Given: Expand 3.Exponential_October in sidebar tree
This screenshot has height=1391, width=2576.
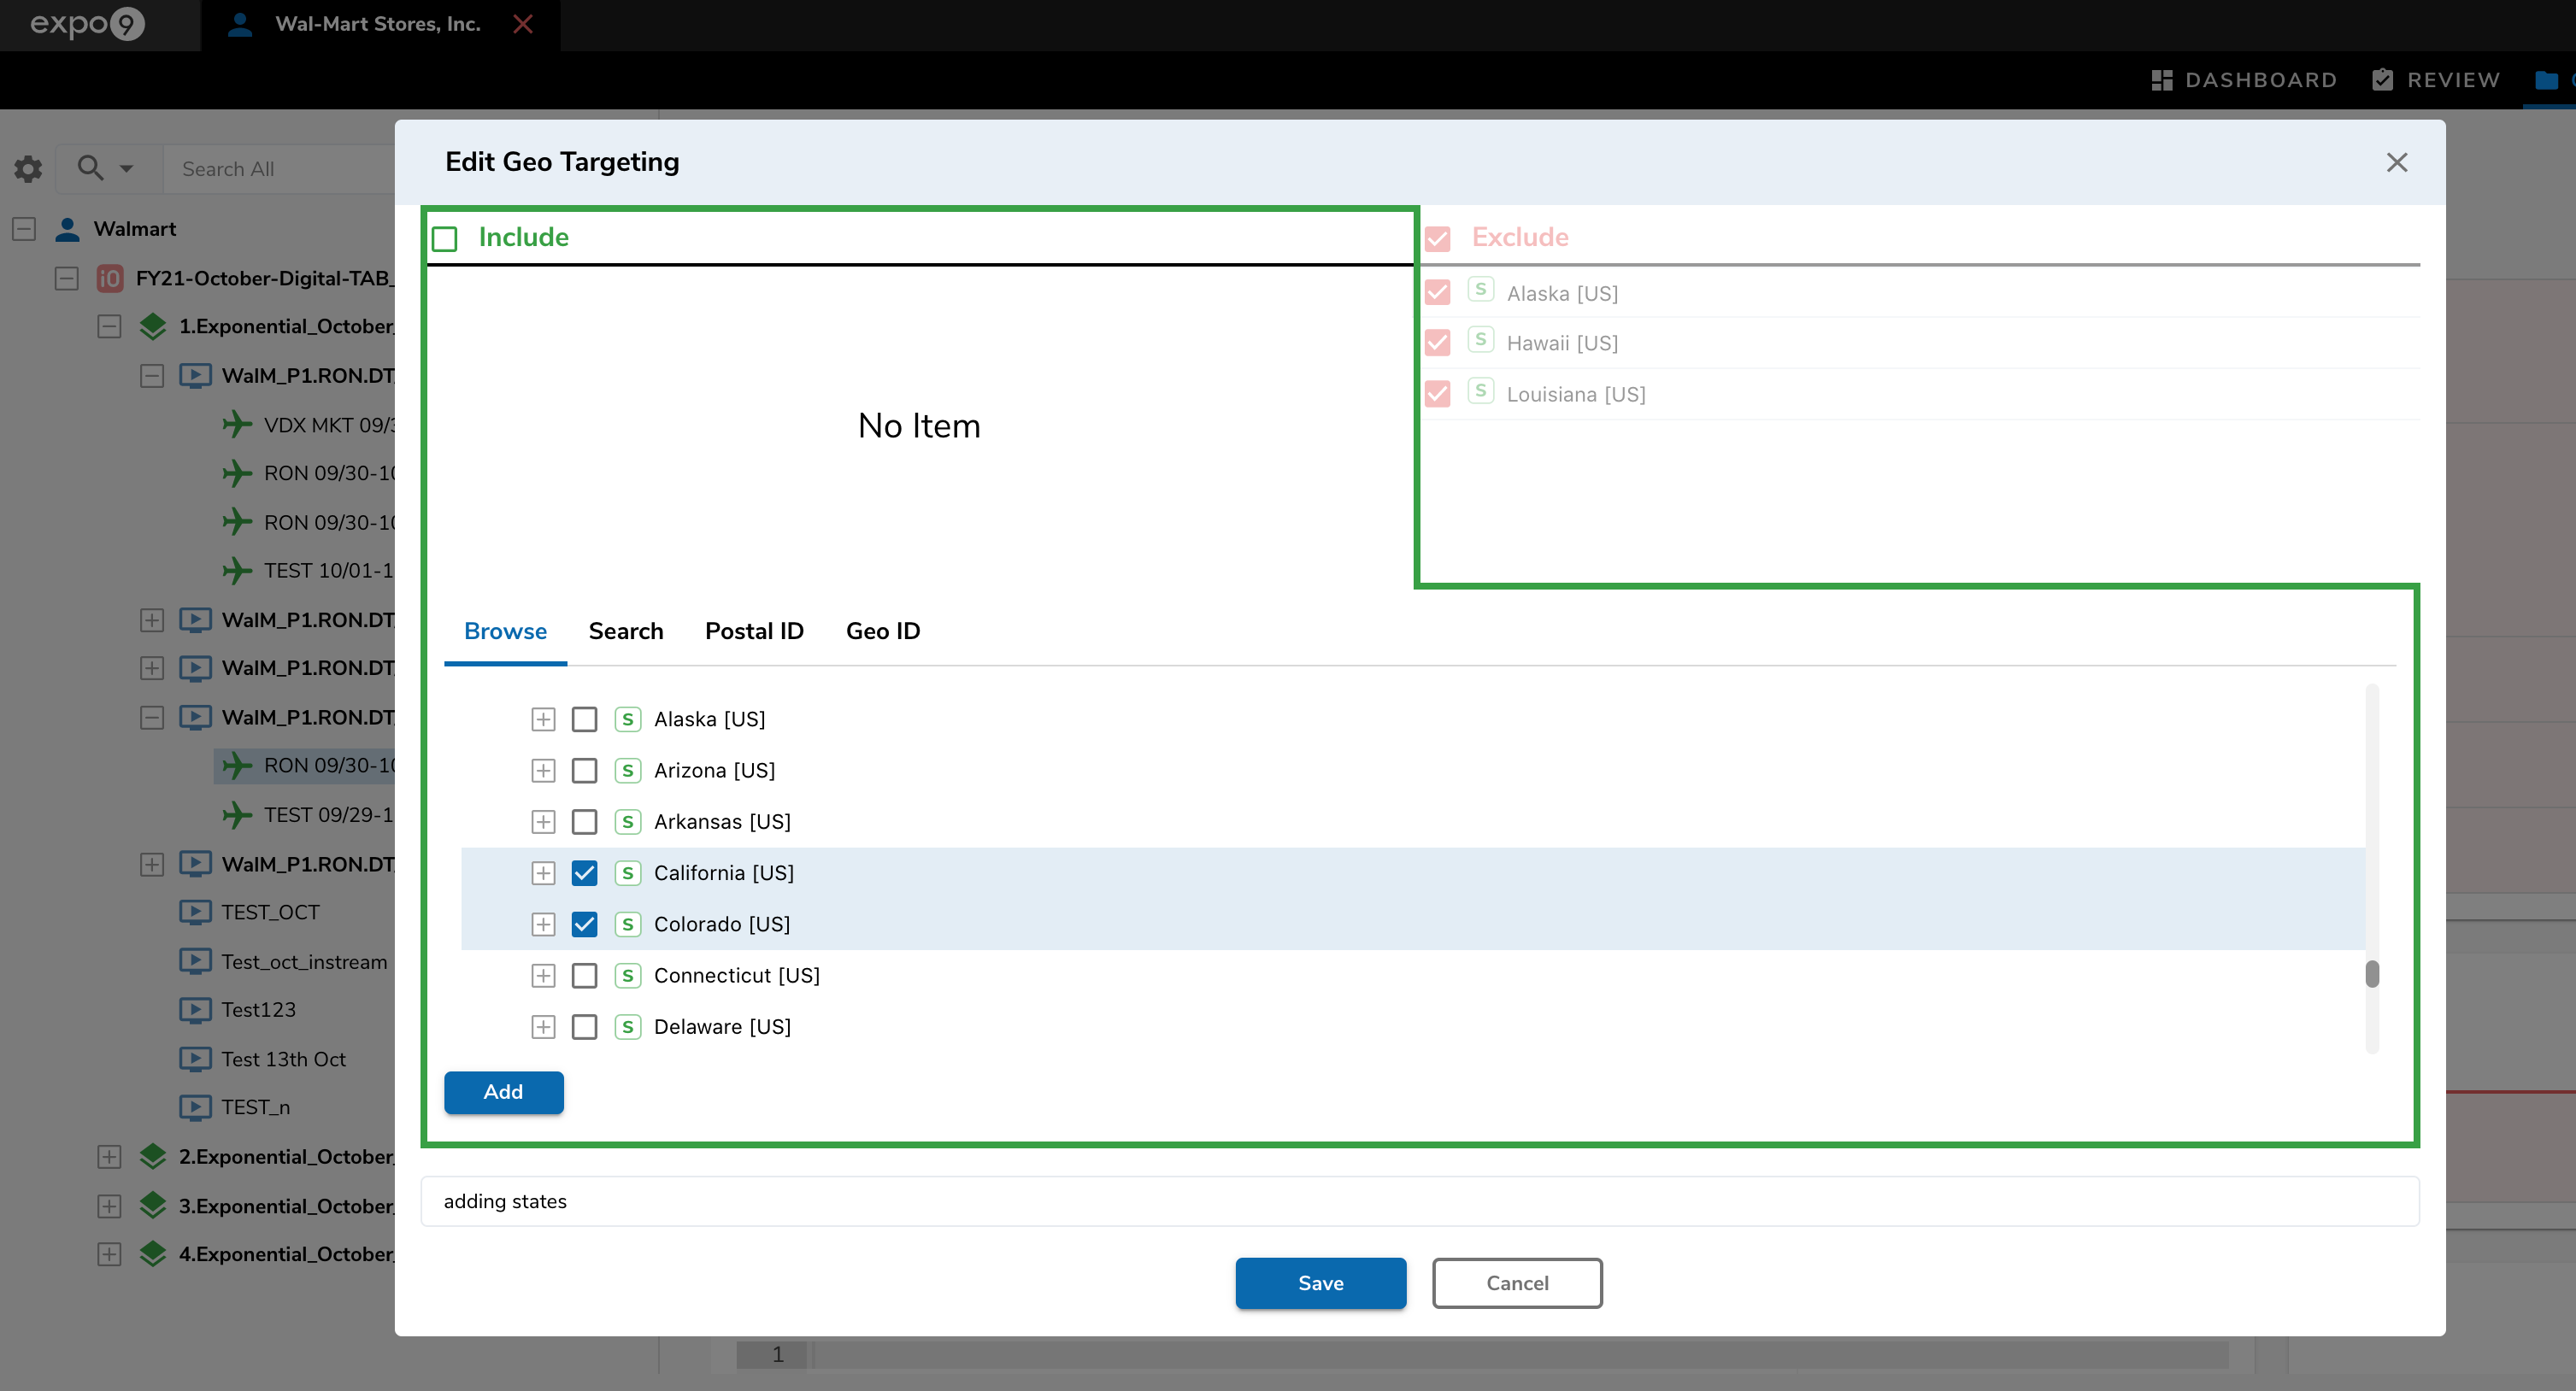Looking at the screenshot, I should tap(109, 1206).
